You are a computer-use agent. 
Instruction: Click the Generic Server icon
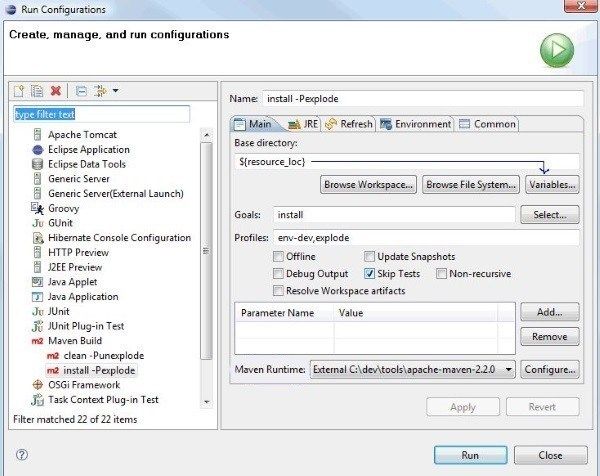(38, 179)
